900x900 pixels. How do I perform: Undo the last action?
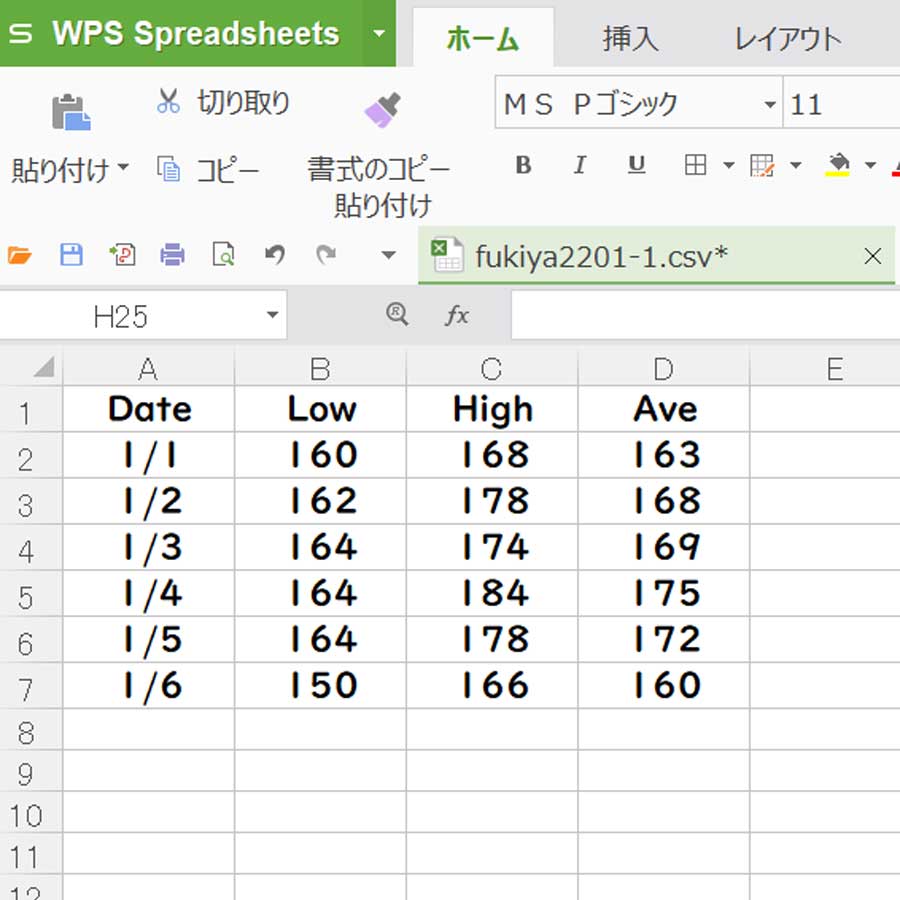(274, 254)
